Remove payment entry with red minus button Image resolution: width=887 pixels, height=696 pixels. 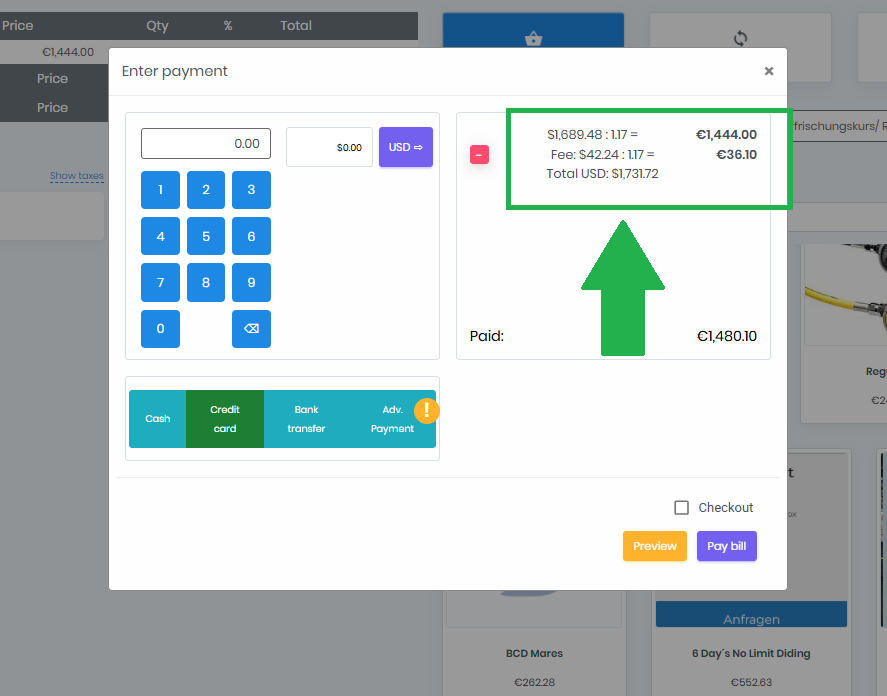coord(479,154)
